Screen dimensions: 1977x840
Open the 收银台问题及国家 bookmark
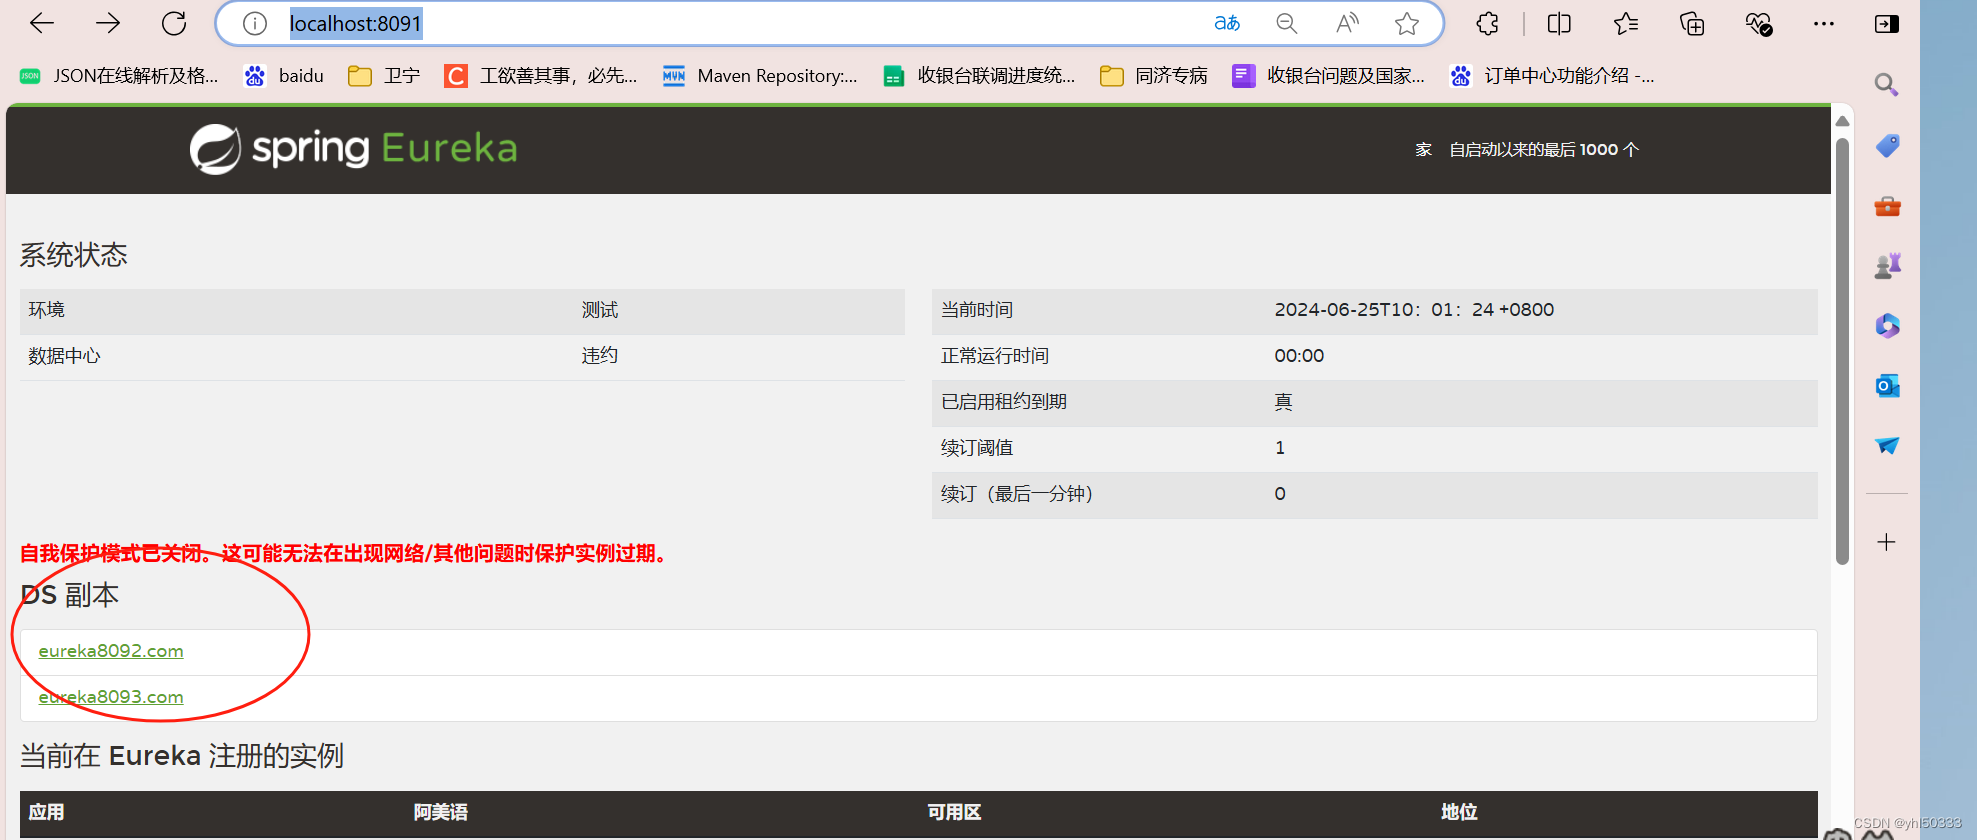pyautogui.click(x=1329, y=76)
